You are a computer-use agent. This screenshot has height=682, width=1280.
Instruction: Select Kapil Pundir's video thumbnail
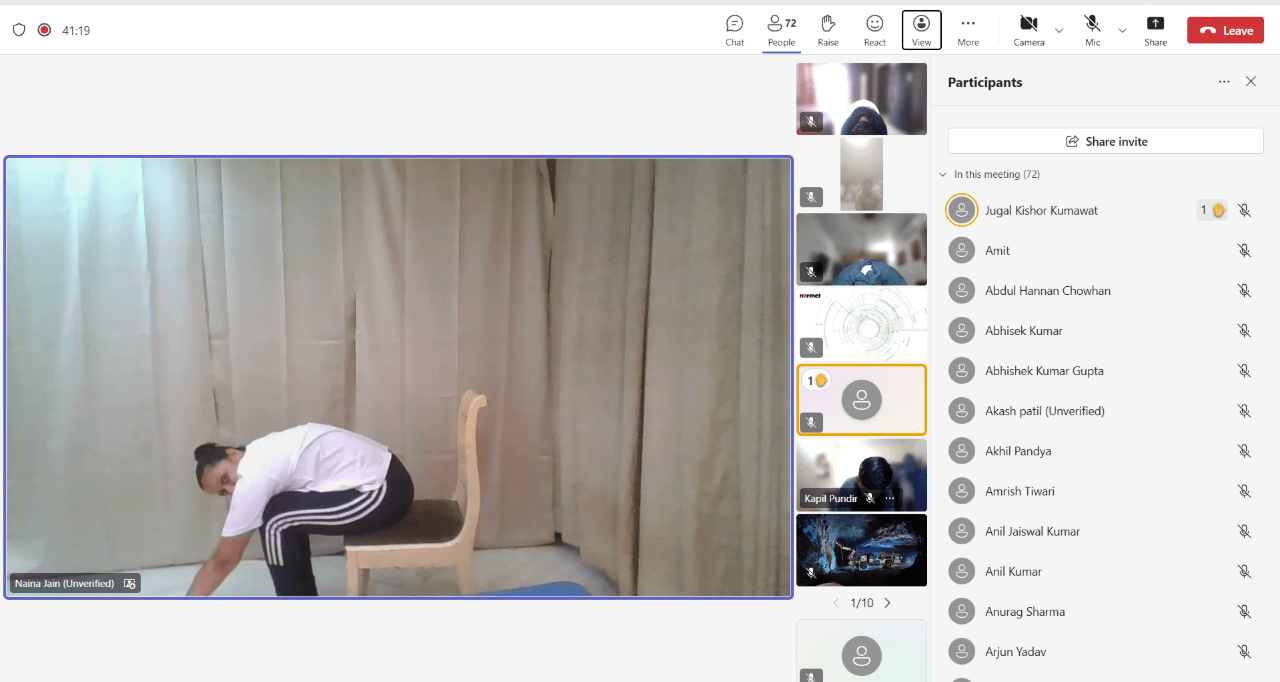tap(861, 475)
